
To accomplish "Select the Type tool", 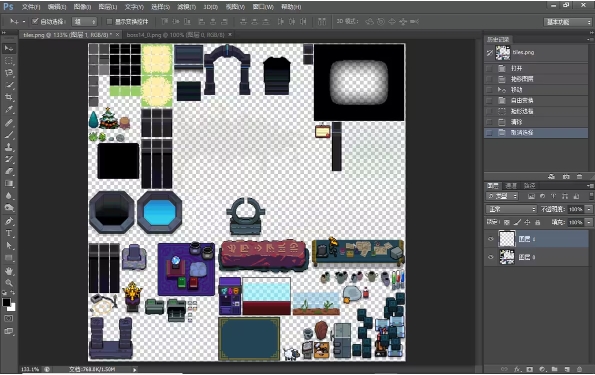I will tap(9, 233).
